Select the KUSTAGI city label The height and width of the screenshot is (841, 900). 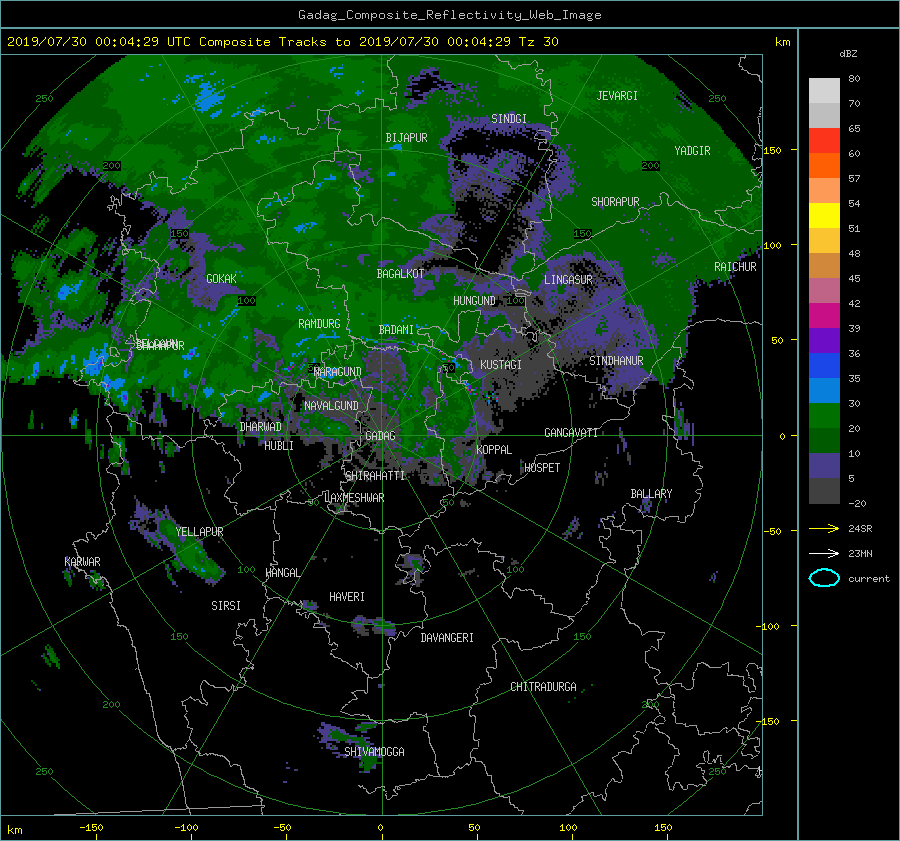coord(501,365)
